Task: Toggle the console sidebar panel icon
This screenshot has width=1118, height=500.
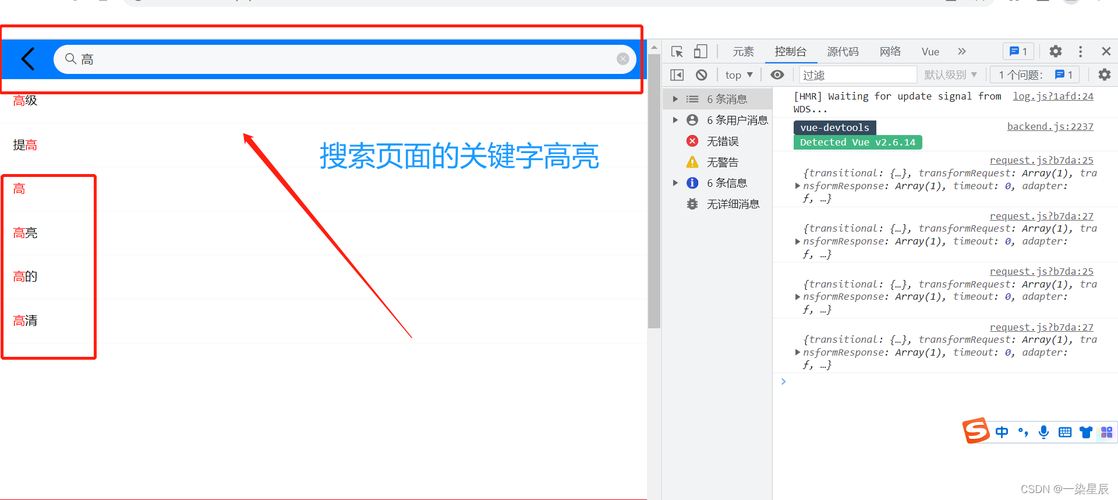Action: (x=677, y=75)
